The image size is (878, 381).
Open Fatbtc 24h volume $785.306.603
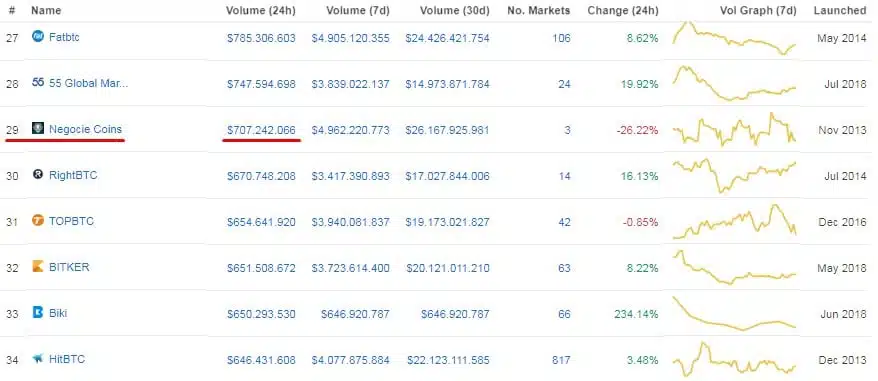pyautogui.click(x=261, y=38)
